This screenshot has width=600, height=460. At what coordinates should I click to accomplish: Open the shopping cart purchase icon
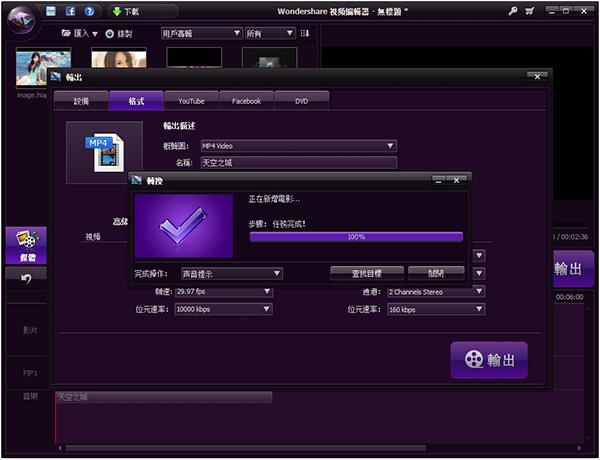530,11
